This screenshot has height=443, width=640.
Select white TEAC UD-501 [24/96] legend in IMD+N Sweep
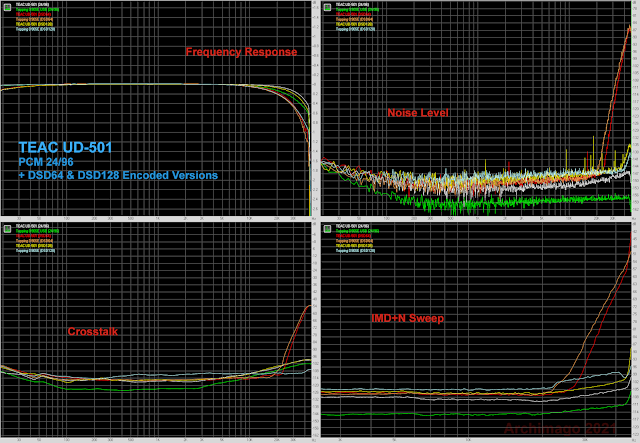[352, 226]
